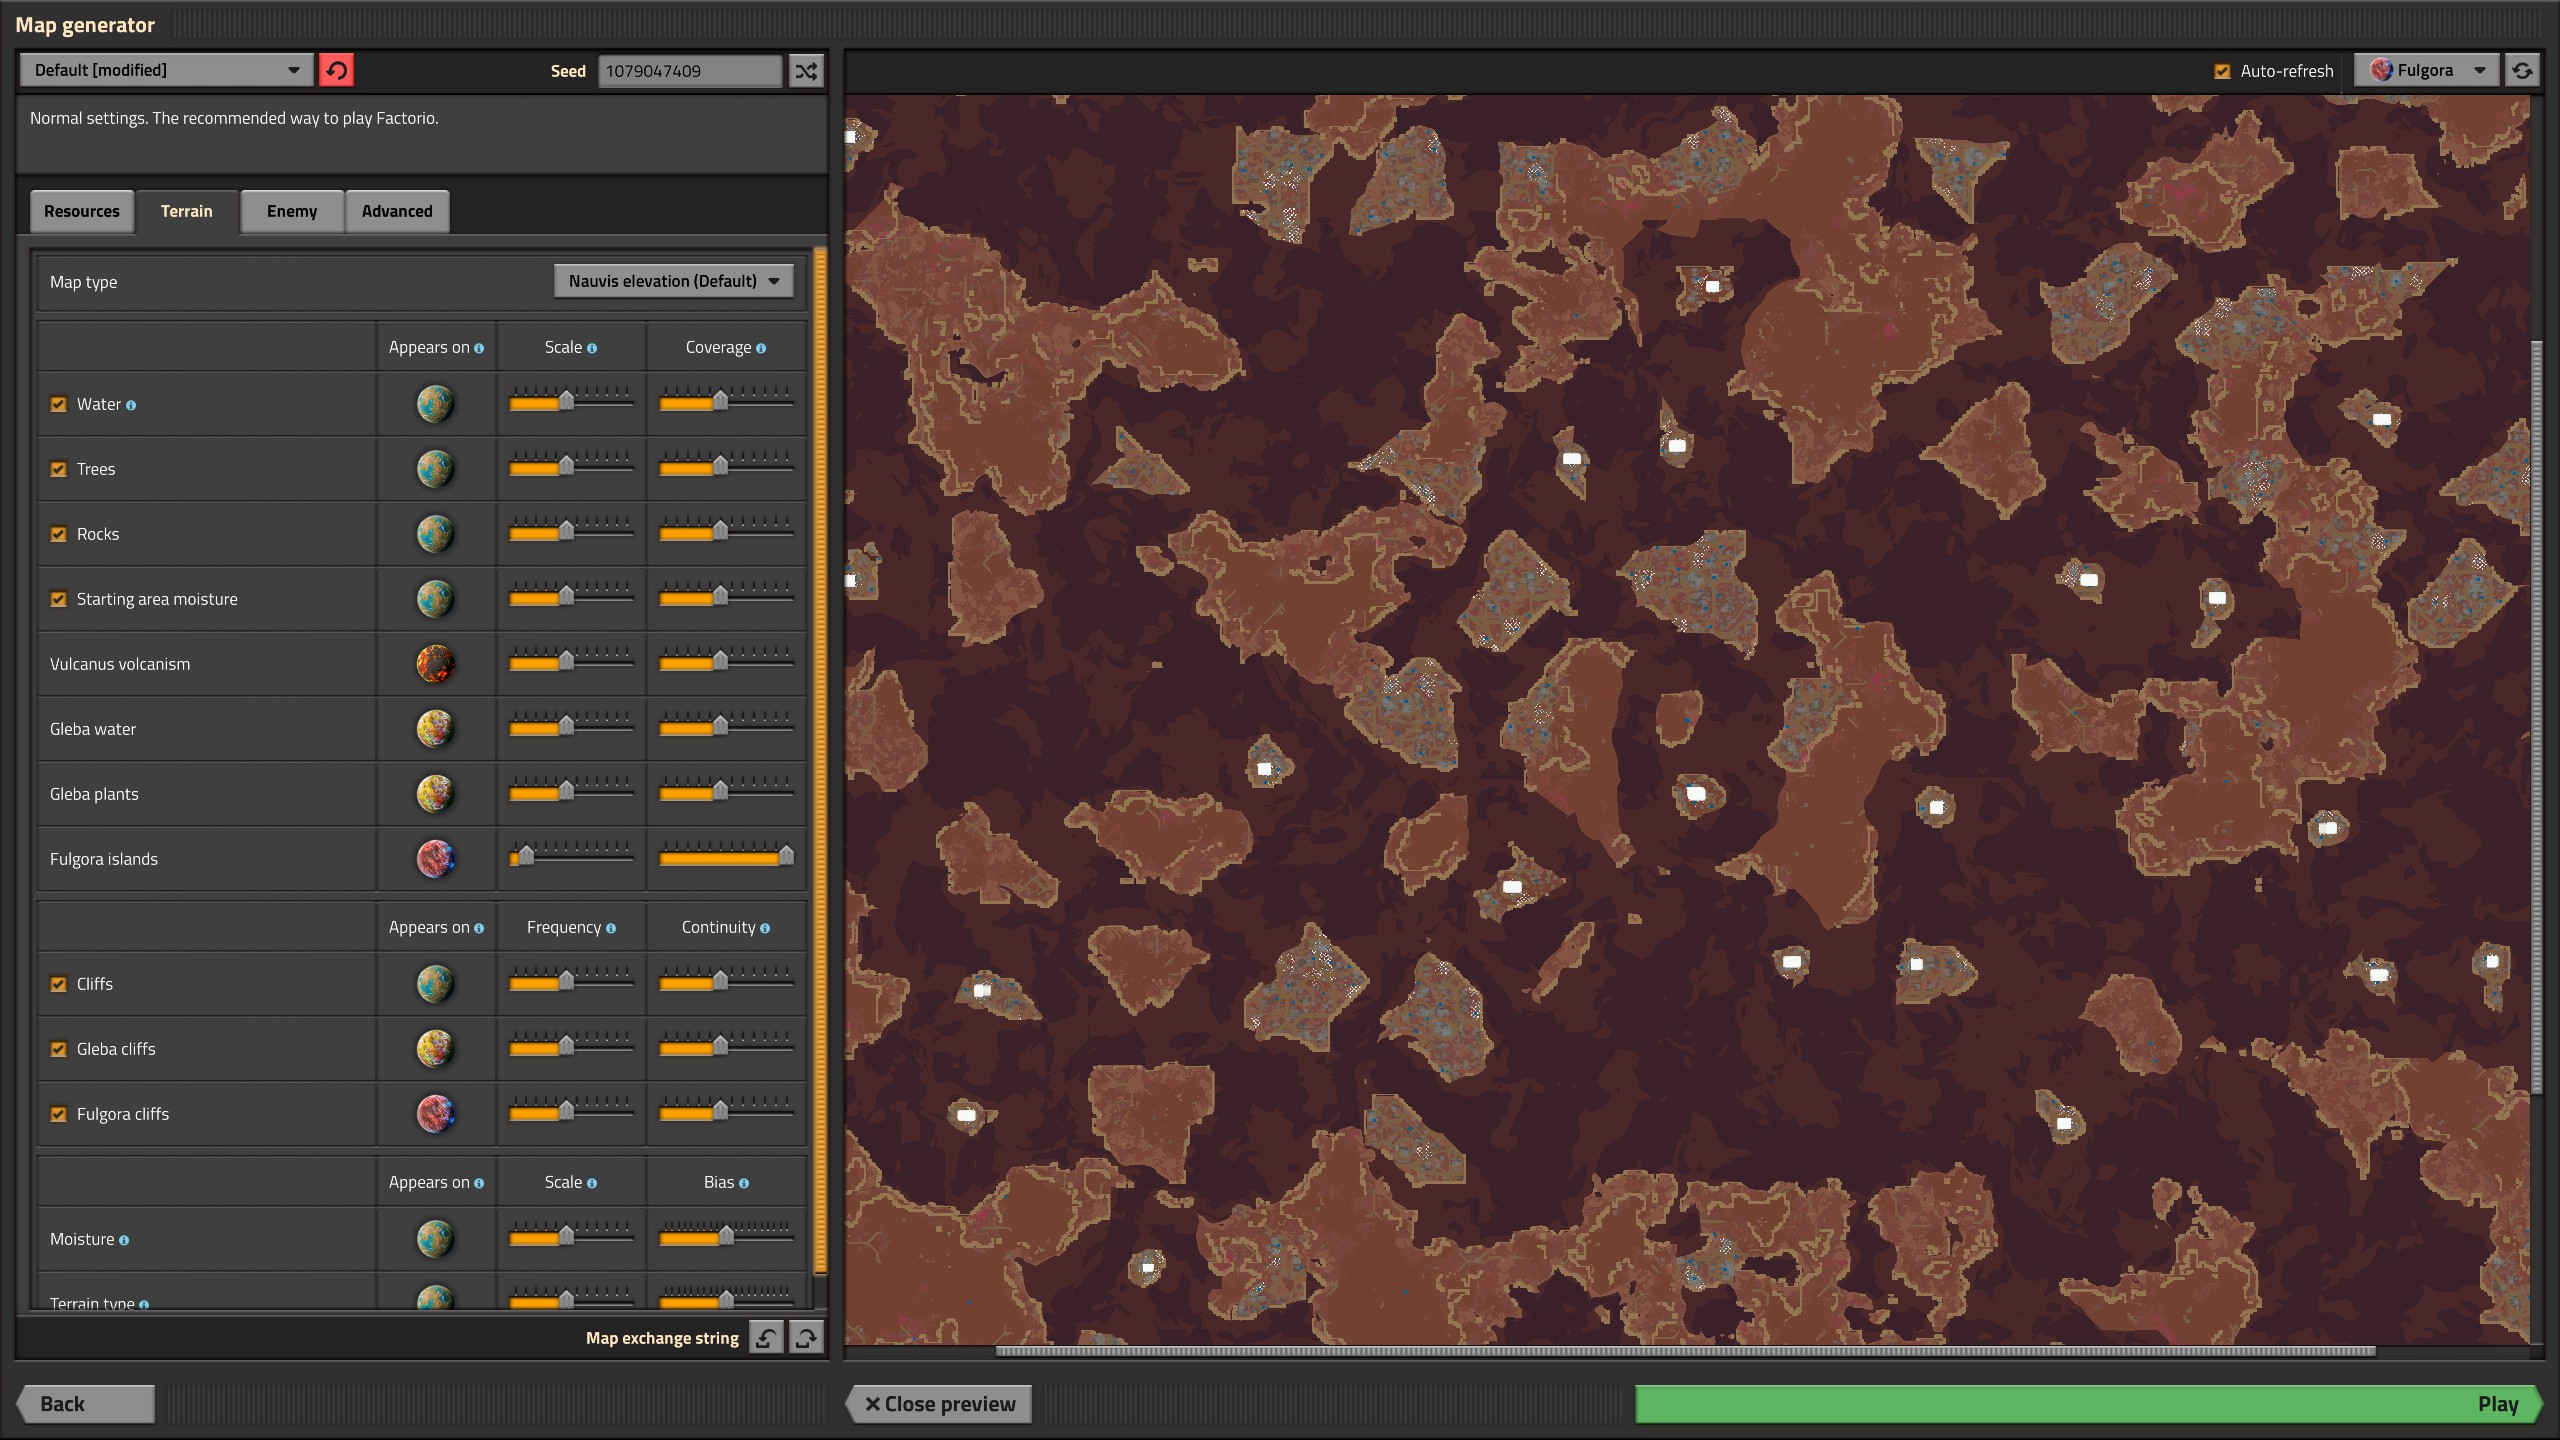Click the info icon beside the first Appears on header
Image resolution: width=2560 pixels, height=1440 pixels.
pos(479,348)
